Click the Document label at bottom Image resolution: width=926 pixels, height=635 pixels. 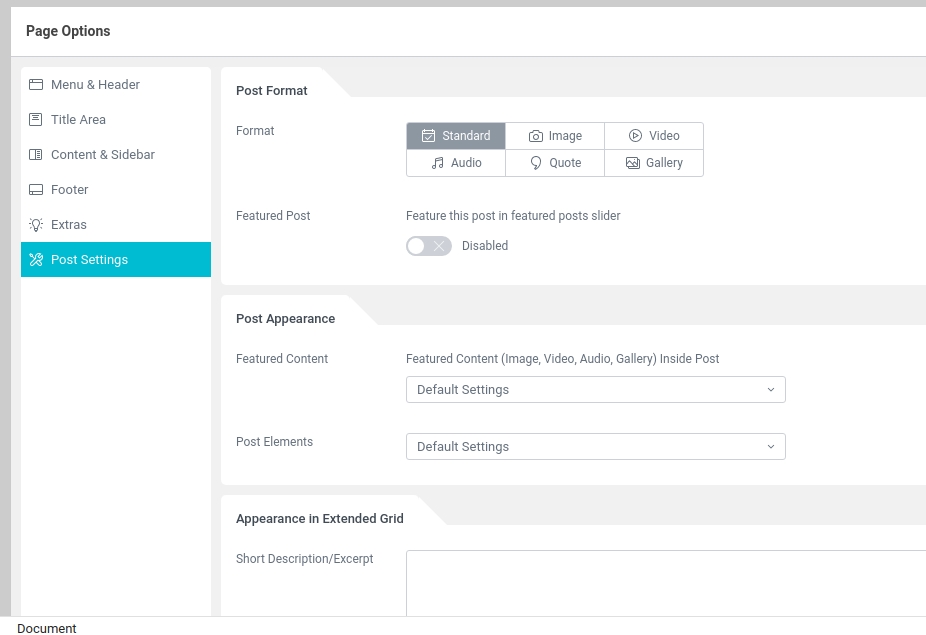(x=47, y=628)
